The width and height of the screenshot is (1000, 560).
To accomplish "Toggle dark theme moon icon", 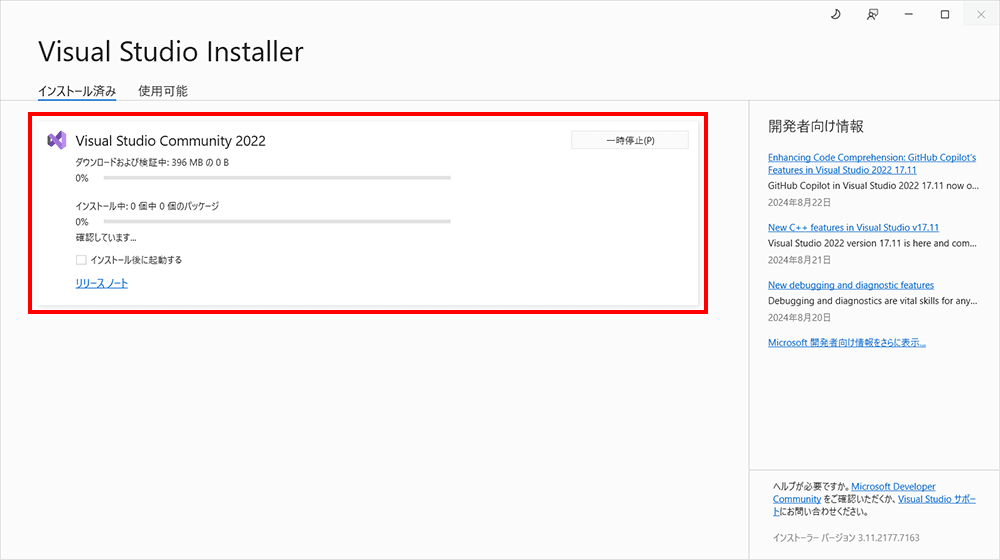I will click(835, 14).
